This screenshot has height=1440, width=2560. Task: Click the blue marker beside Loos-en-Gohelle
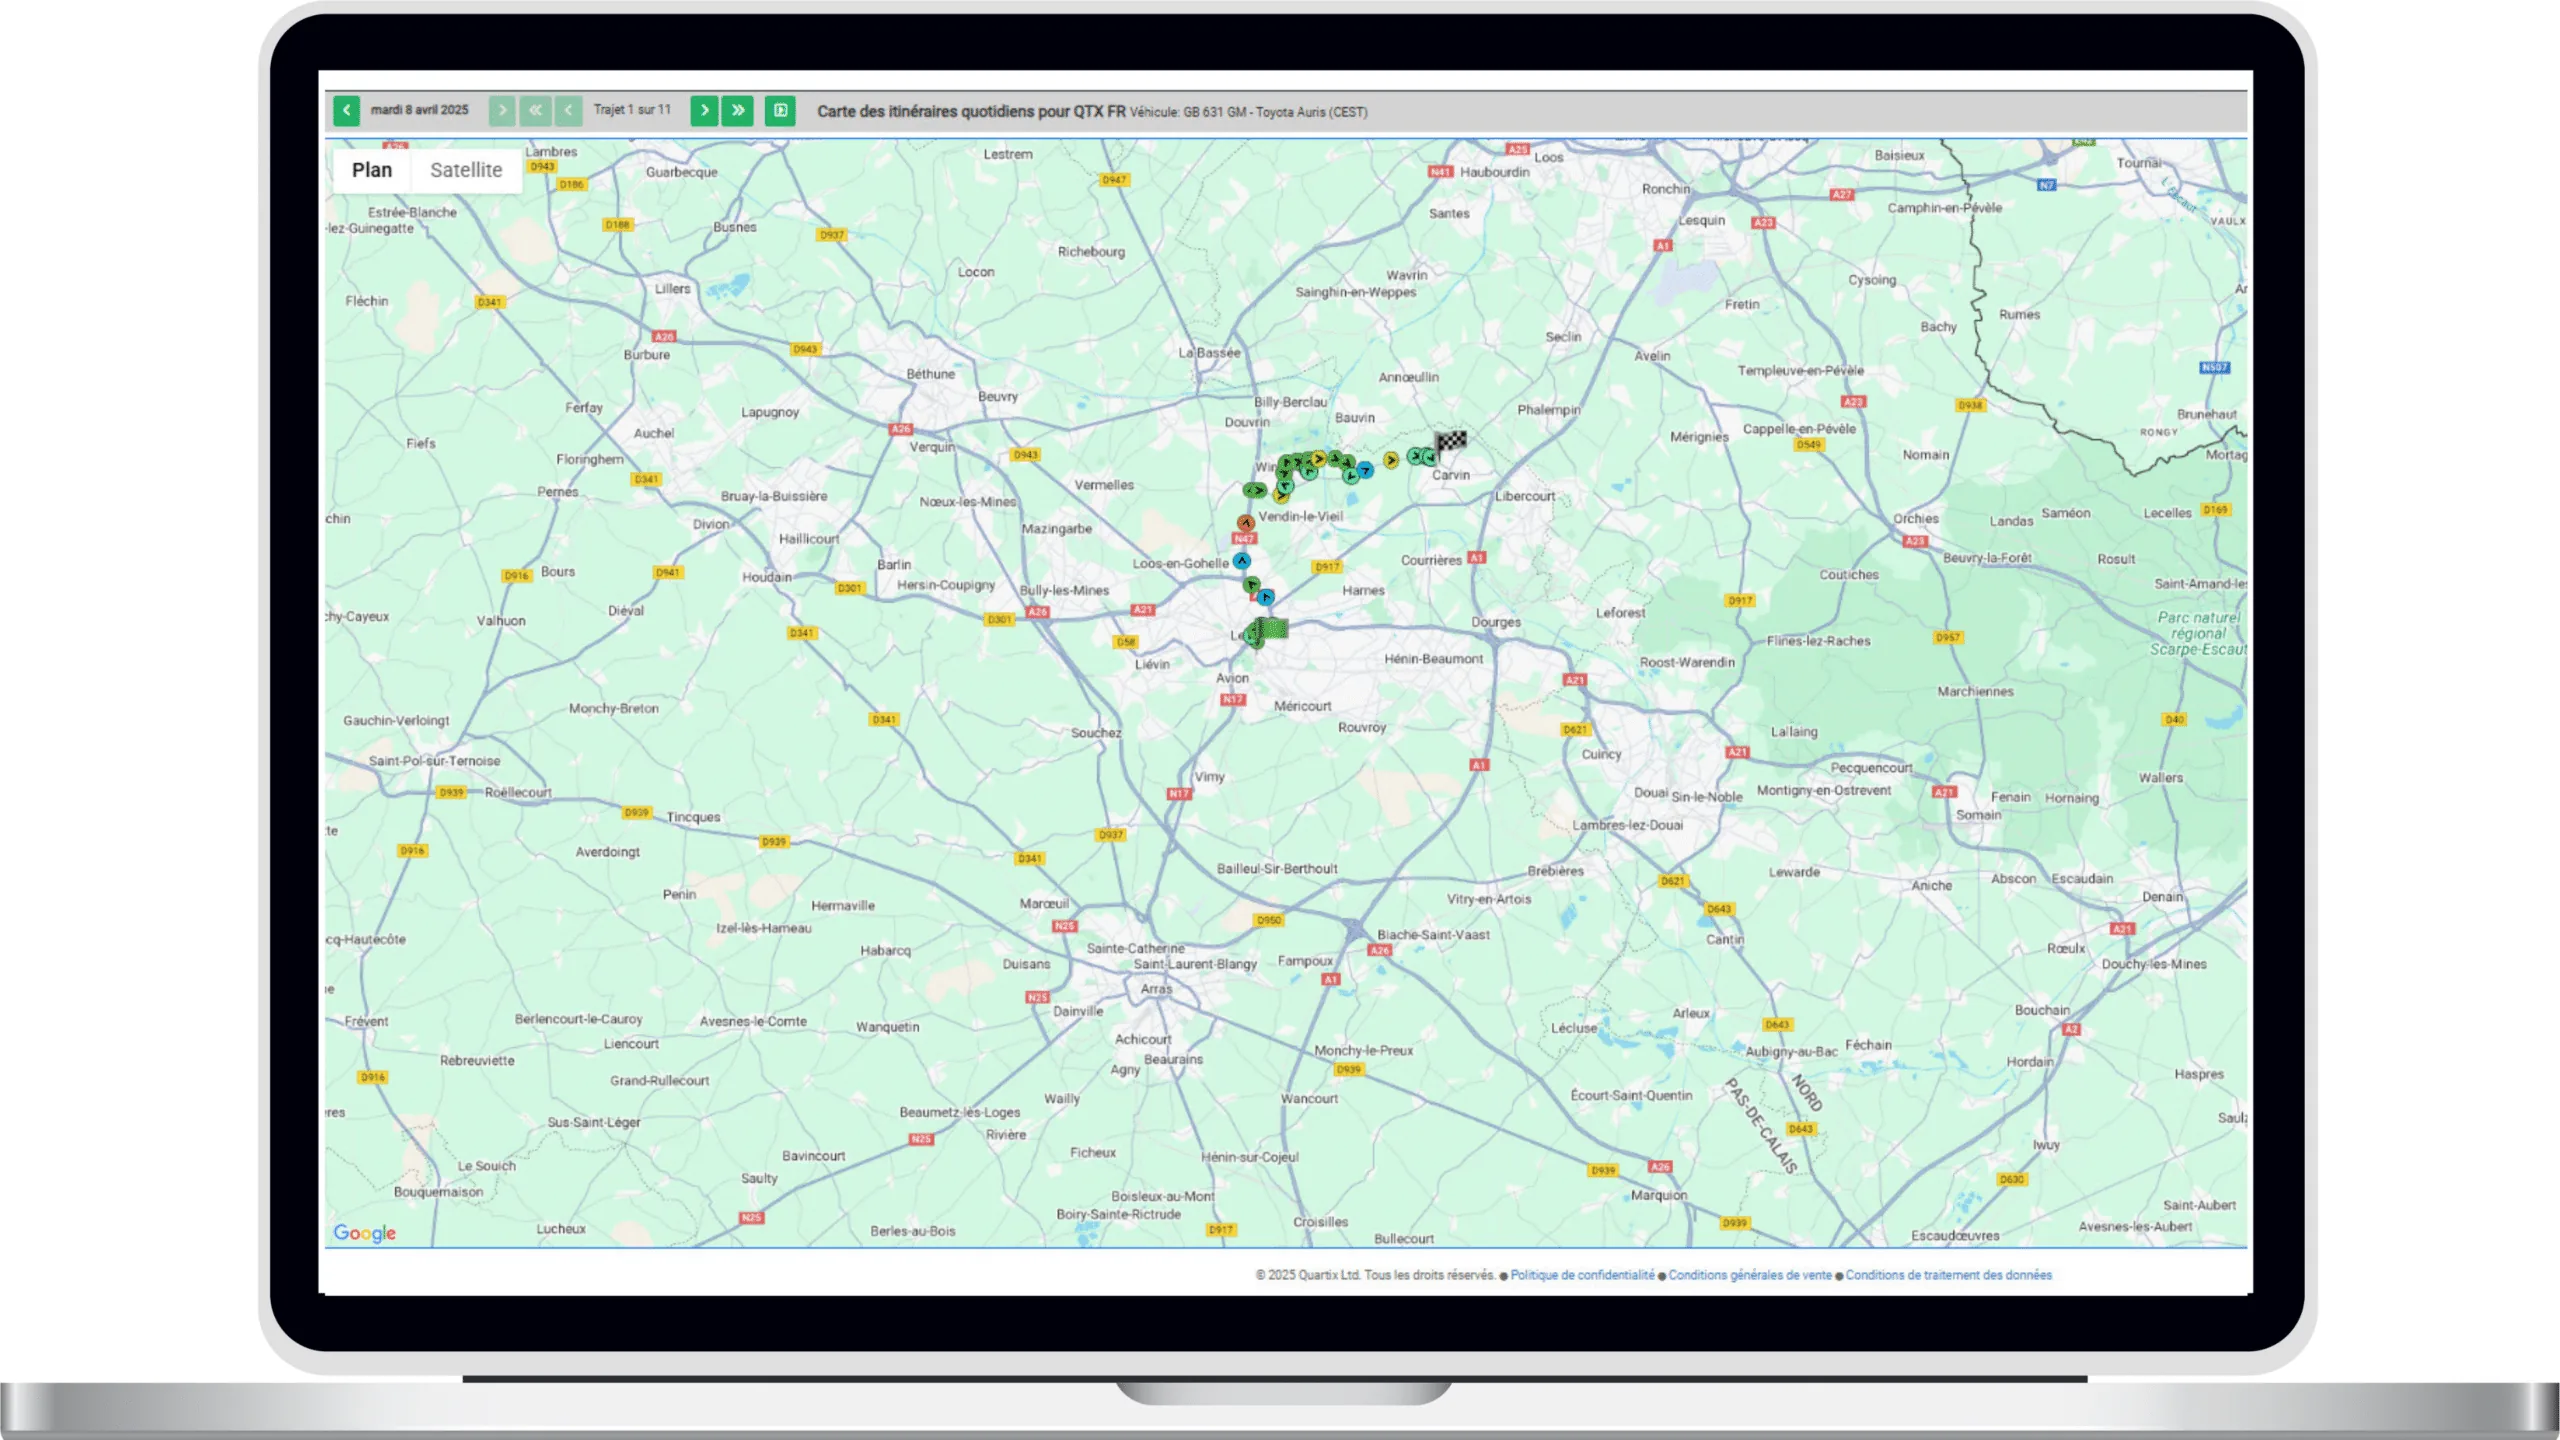1242,561
